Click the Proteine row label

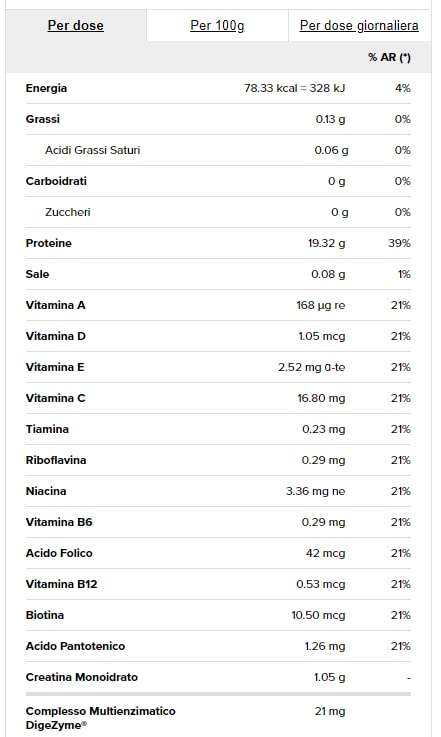48,243
